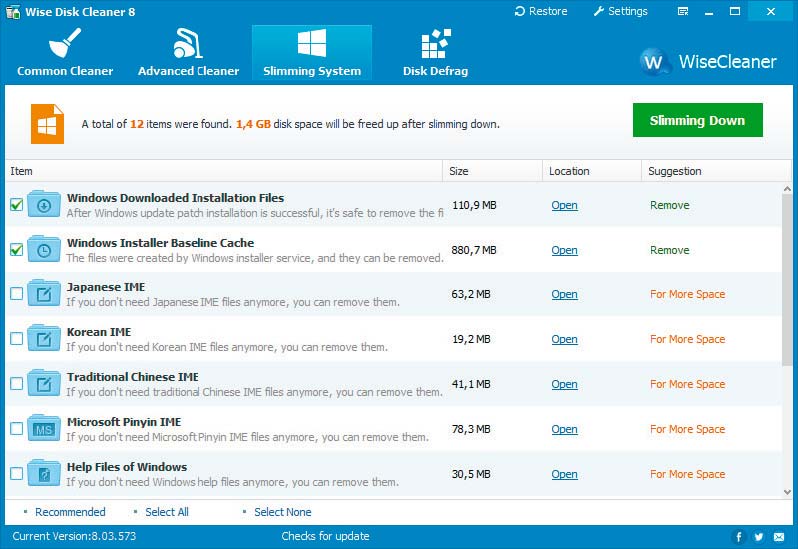798x549 pixels.
Task: Switch to the Advanced Cleaner tab
Action: click(188, 52)
